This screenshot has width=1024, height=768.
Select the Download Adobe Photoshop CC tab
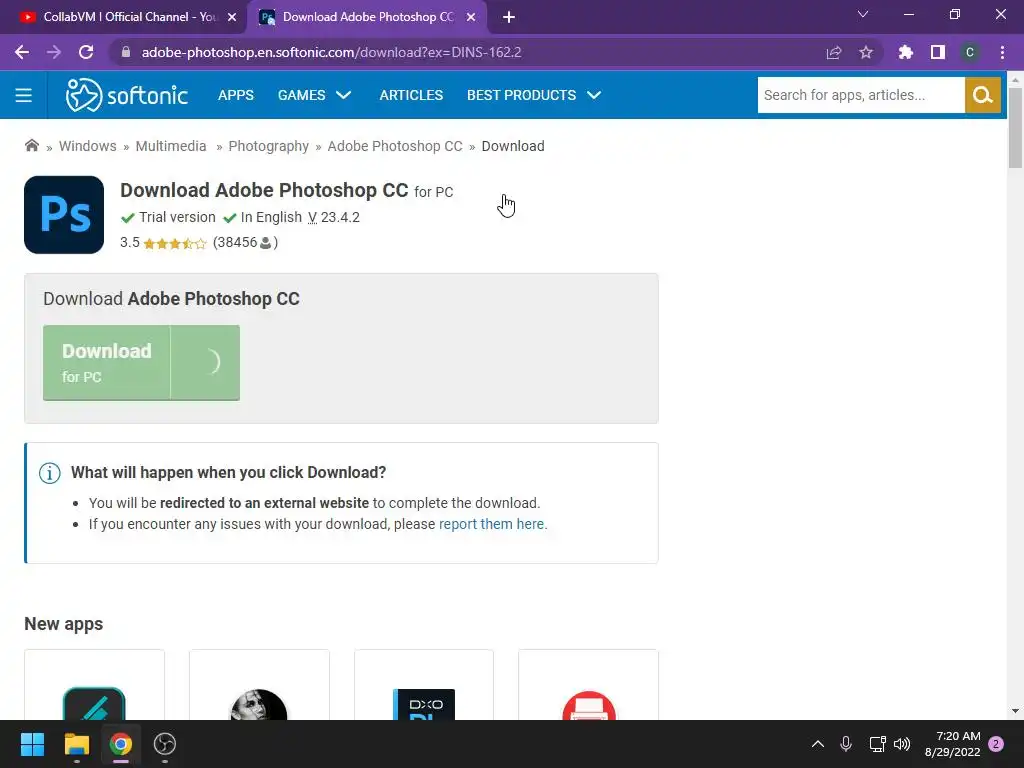pyautogui.click(x=367, y=17)
